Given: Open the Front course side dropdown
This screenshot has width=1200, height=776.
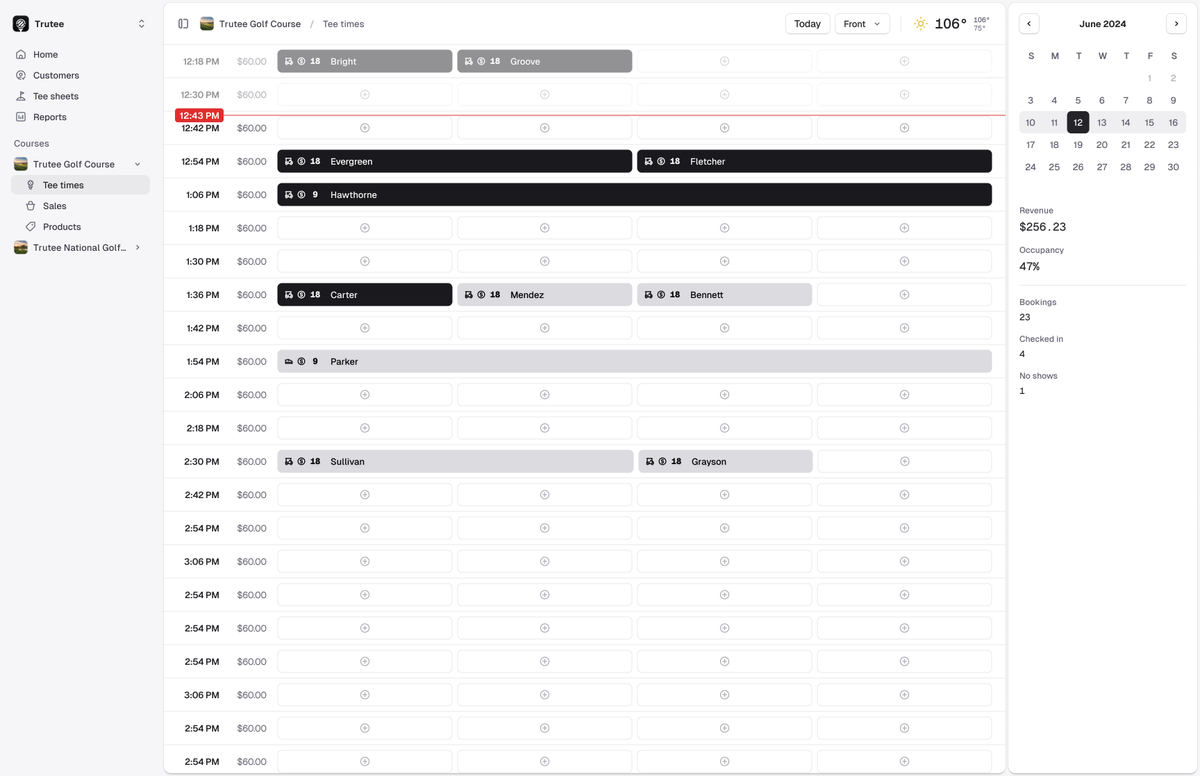Looking at the screenshot, I should [x=862, y=24].
